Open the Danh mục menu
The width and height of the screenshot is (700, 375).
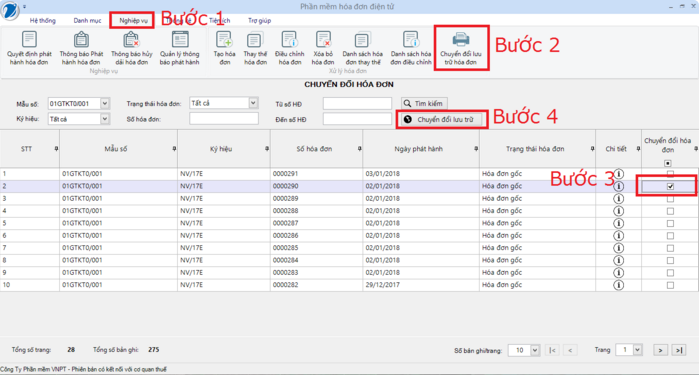88,21
